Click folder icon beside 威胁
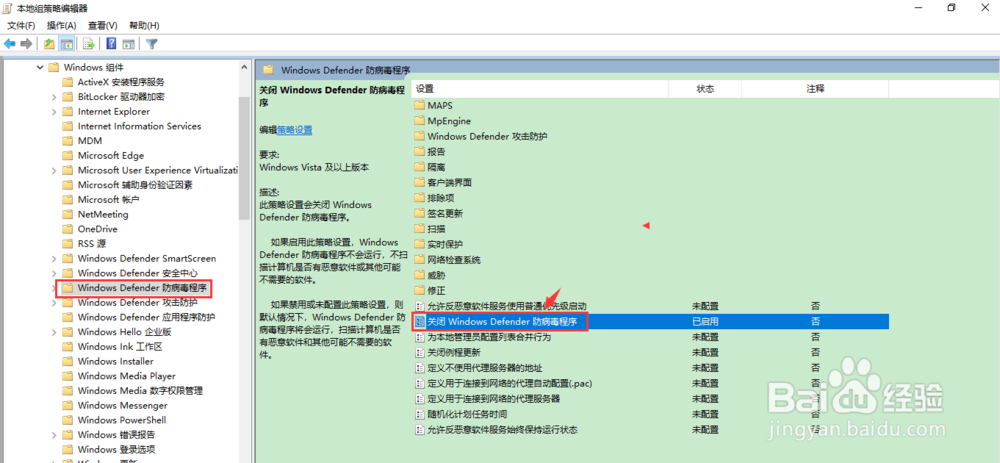Image resolution: width=1000 pixels, height=463 pixels. coord(419,275)
